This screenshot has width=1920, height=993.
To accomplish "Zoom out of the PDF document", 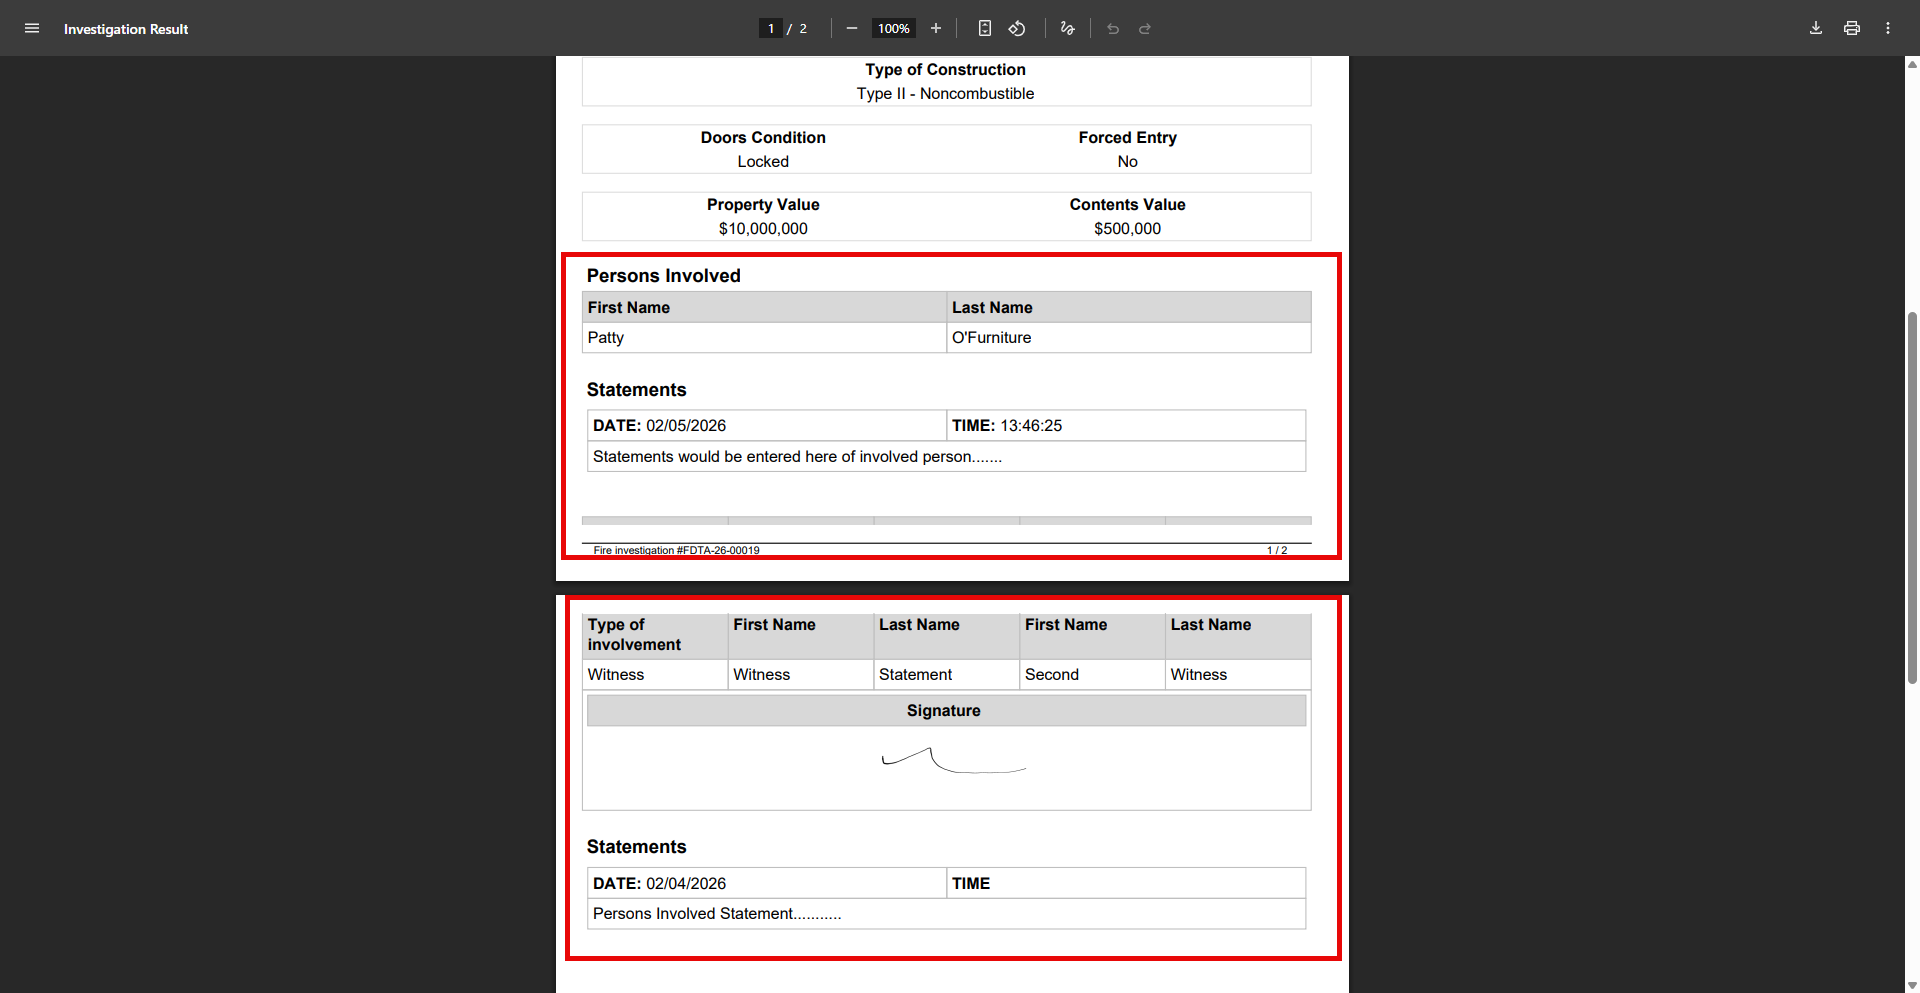I will pyautogui.click(x=852, y=28).
